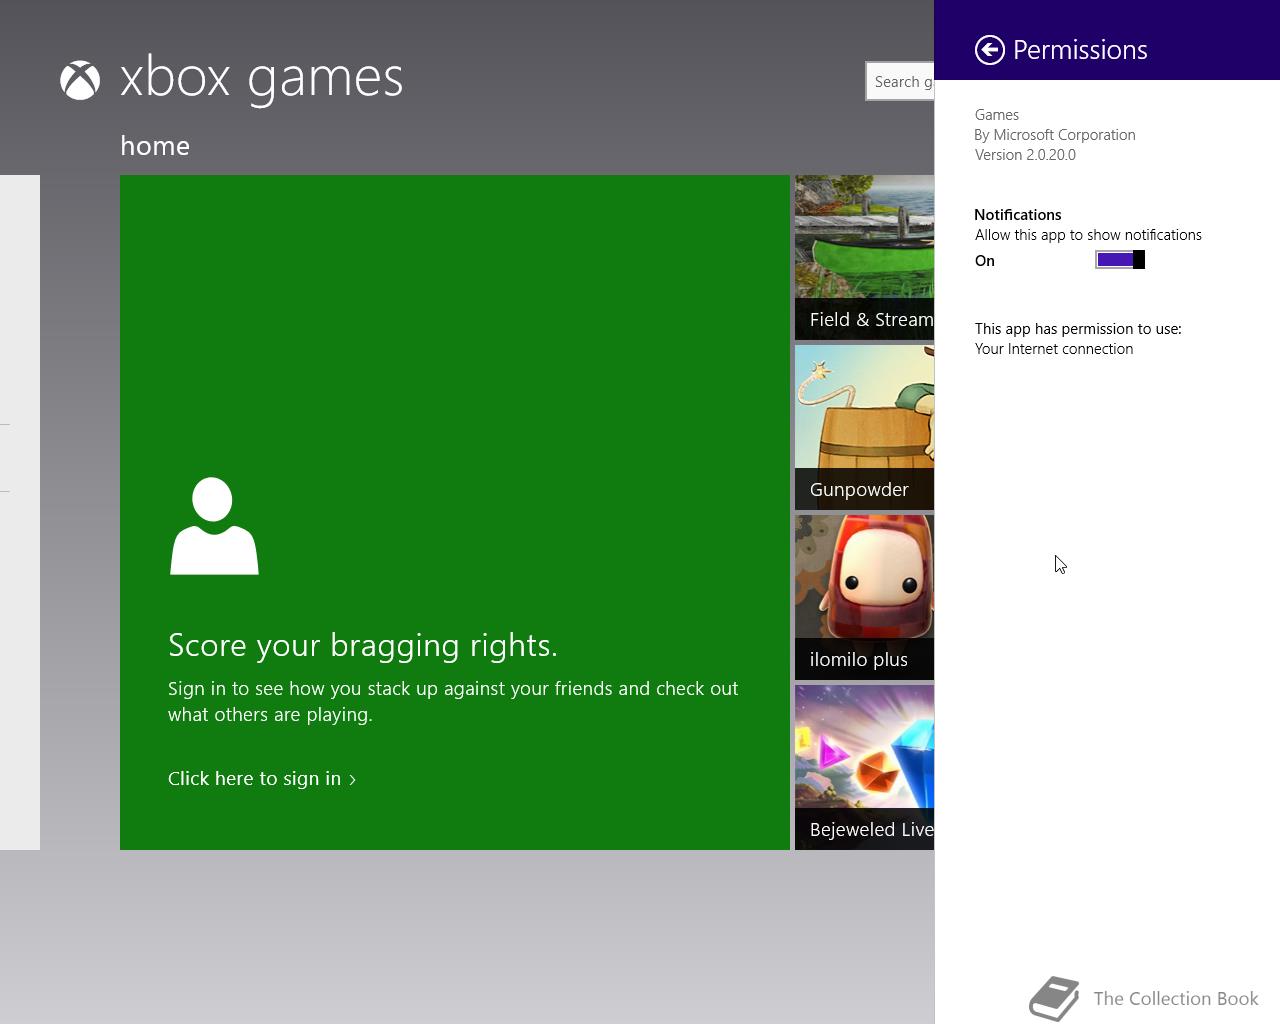Open the Bejeweled Live game tile

pos(865,768)
